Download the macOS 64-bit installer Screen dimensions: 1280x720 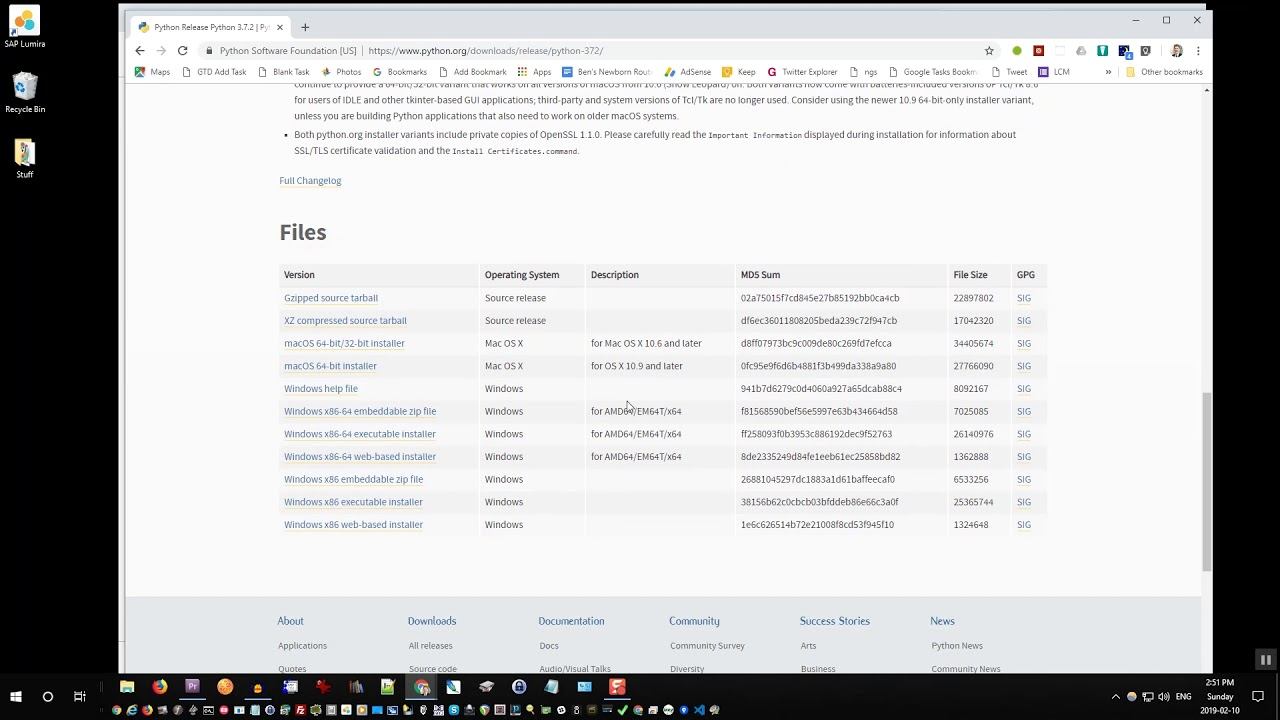[330, 366]
